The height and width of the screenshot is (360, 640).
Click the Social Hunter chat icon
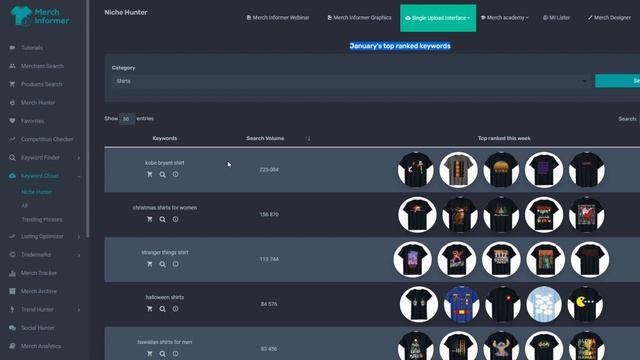point(12,328)
